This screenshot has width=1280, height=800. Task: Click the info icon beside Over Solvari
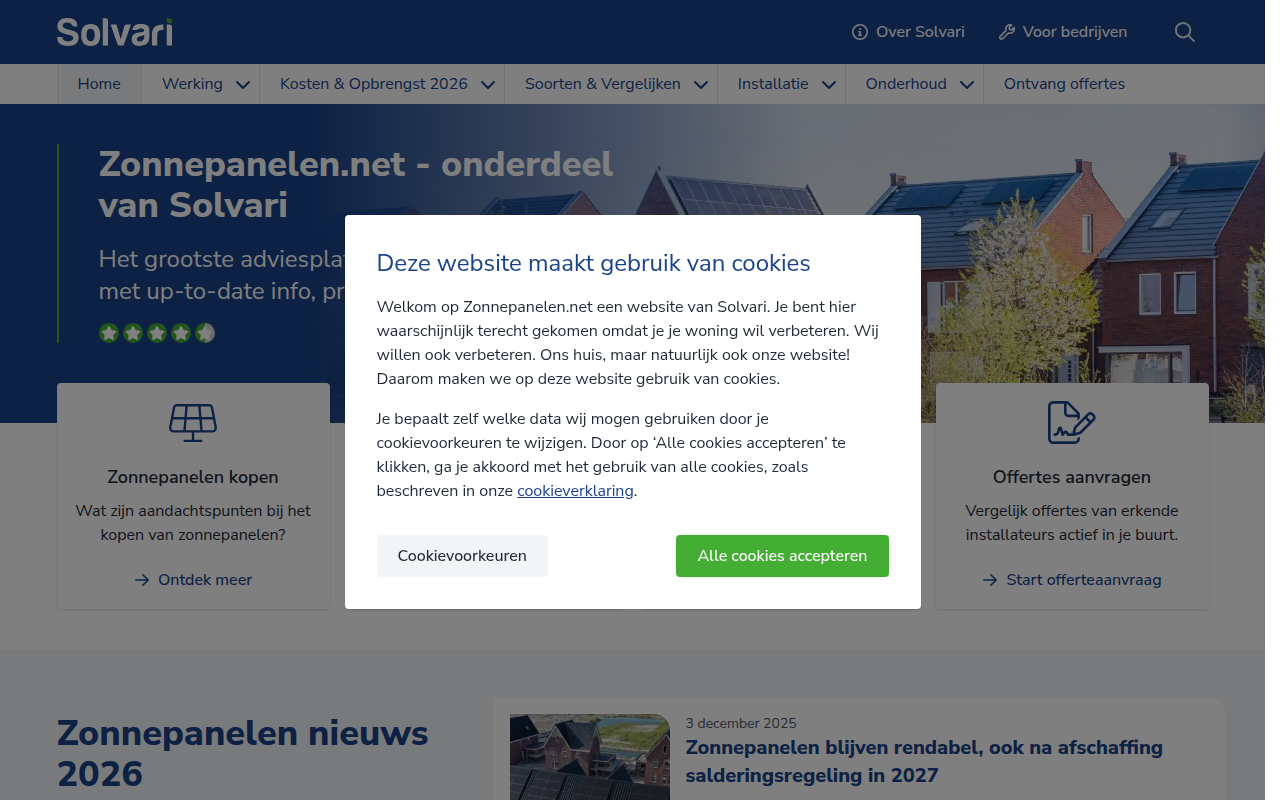pyautogui.click(x=859, y=32)
